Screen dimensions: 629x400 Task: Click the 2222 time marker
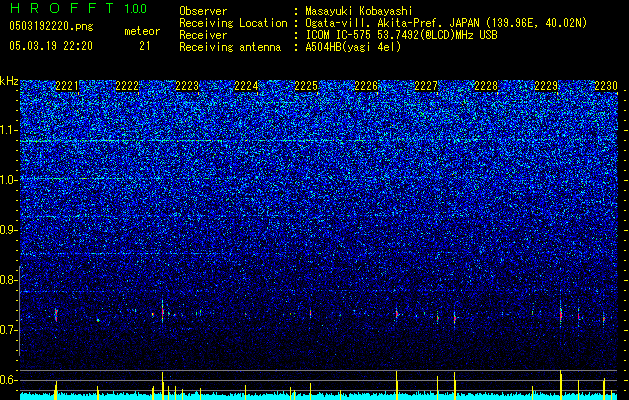[127, 86]
